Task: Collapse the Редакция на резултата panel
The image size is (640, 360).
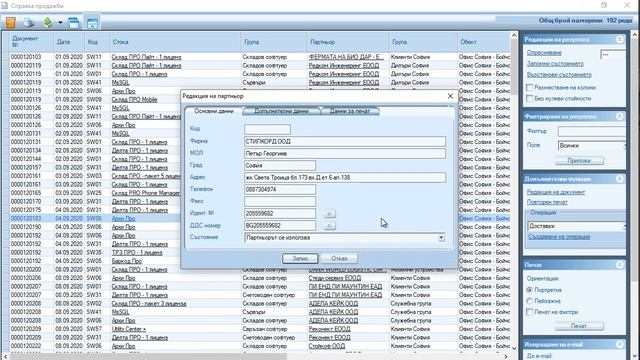Action: pos(620,39)
